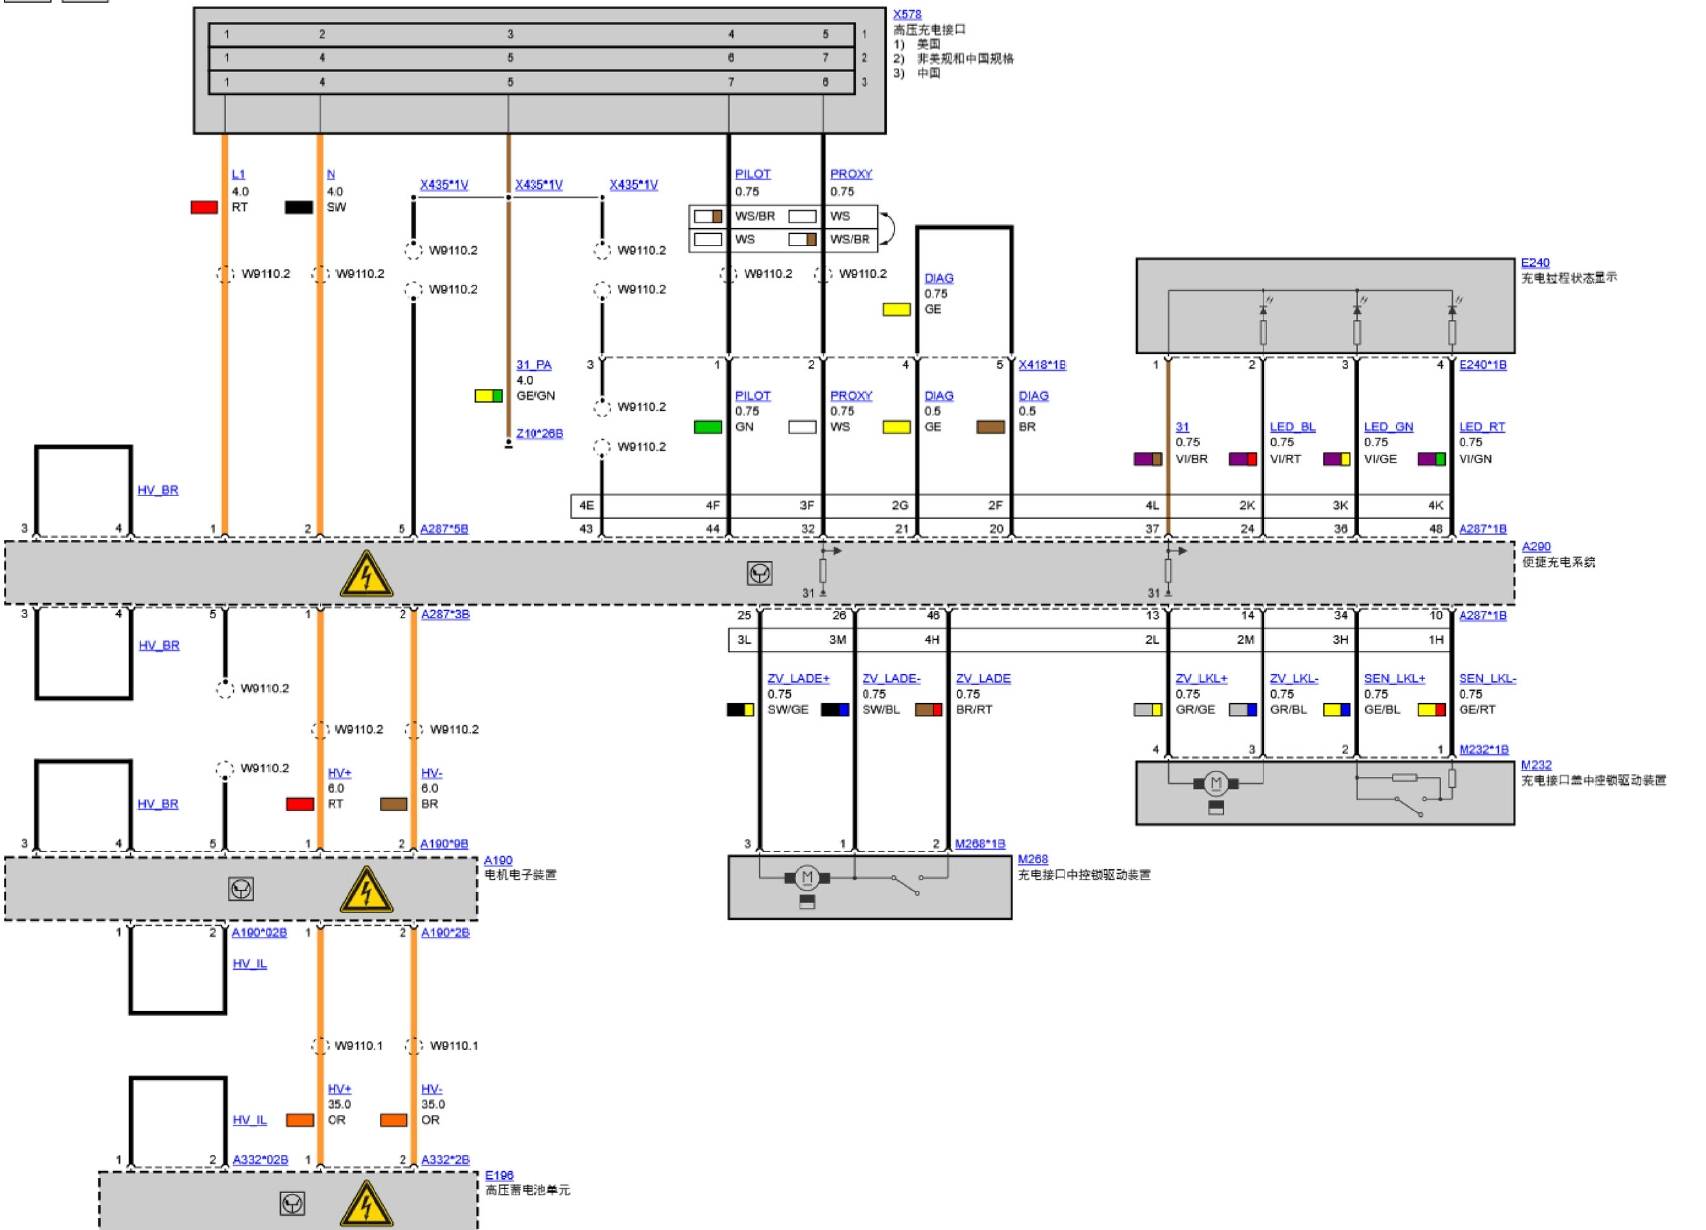The width and height of the screenshot is (1706, 1230).
Task: Open the ZV_LKL+ signal link
Action: click(x=1201, y=678)
